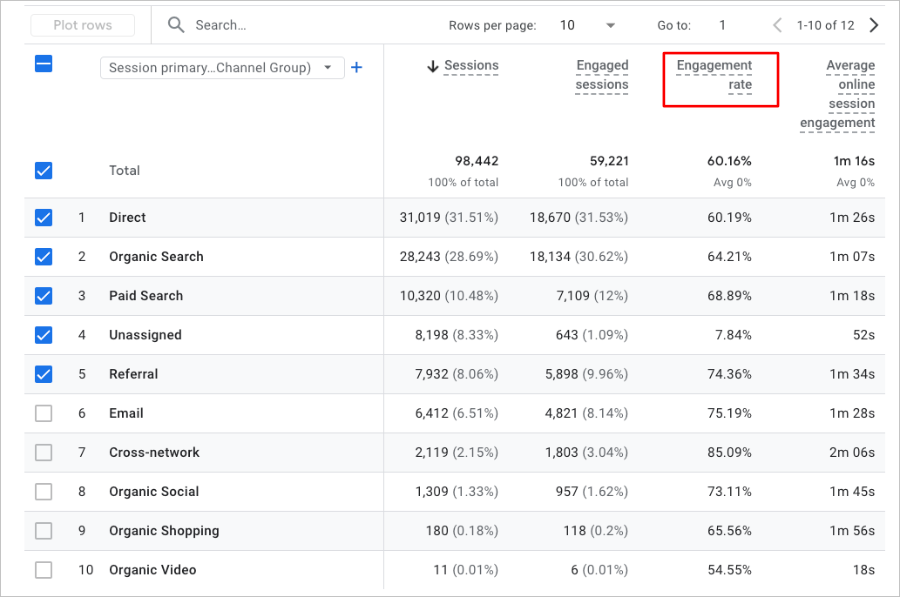Viewport: 900px width, 597px height.
Task: Check the Organic Video row checkbox
Action: (x=43, y=570)
